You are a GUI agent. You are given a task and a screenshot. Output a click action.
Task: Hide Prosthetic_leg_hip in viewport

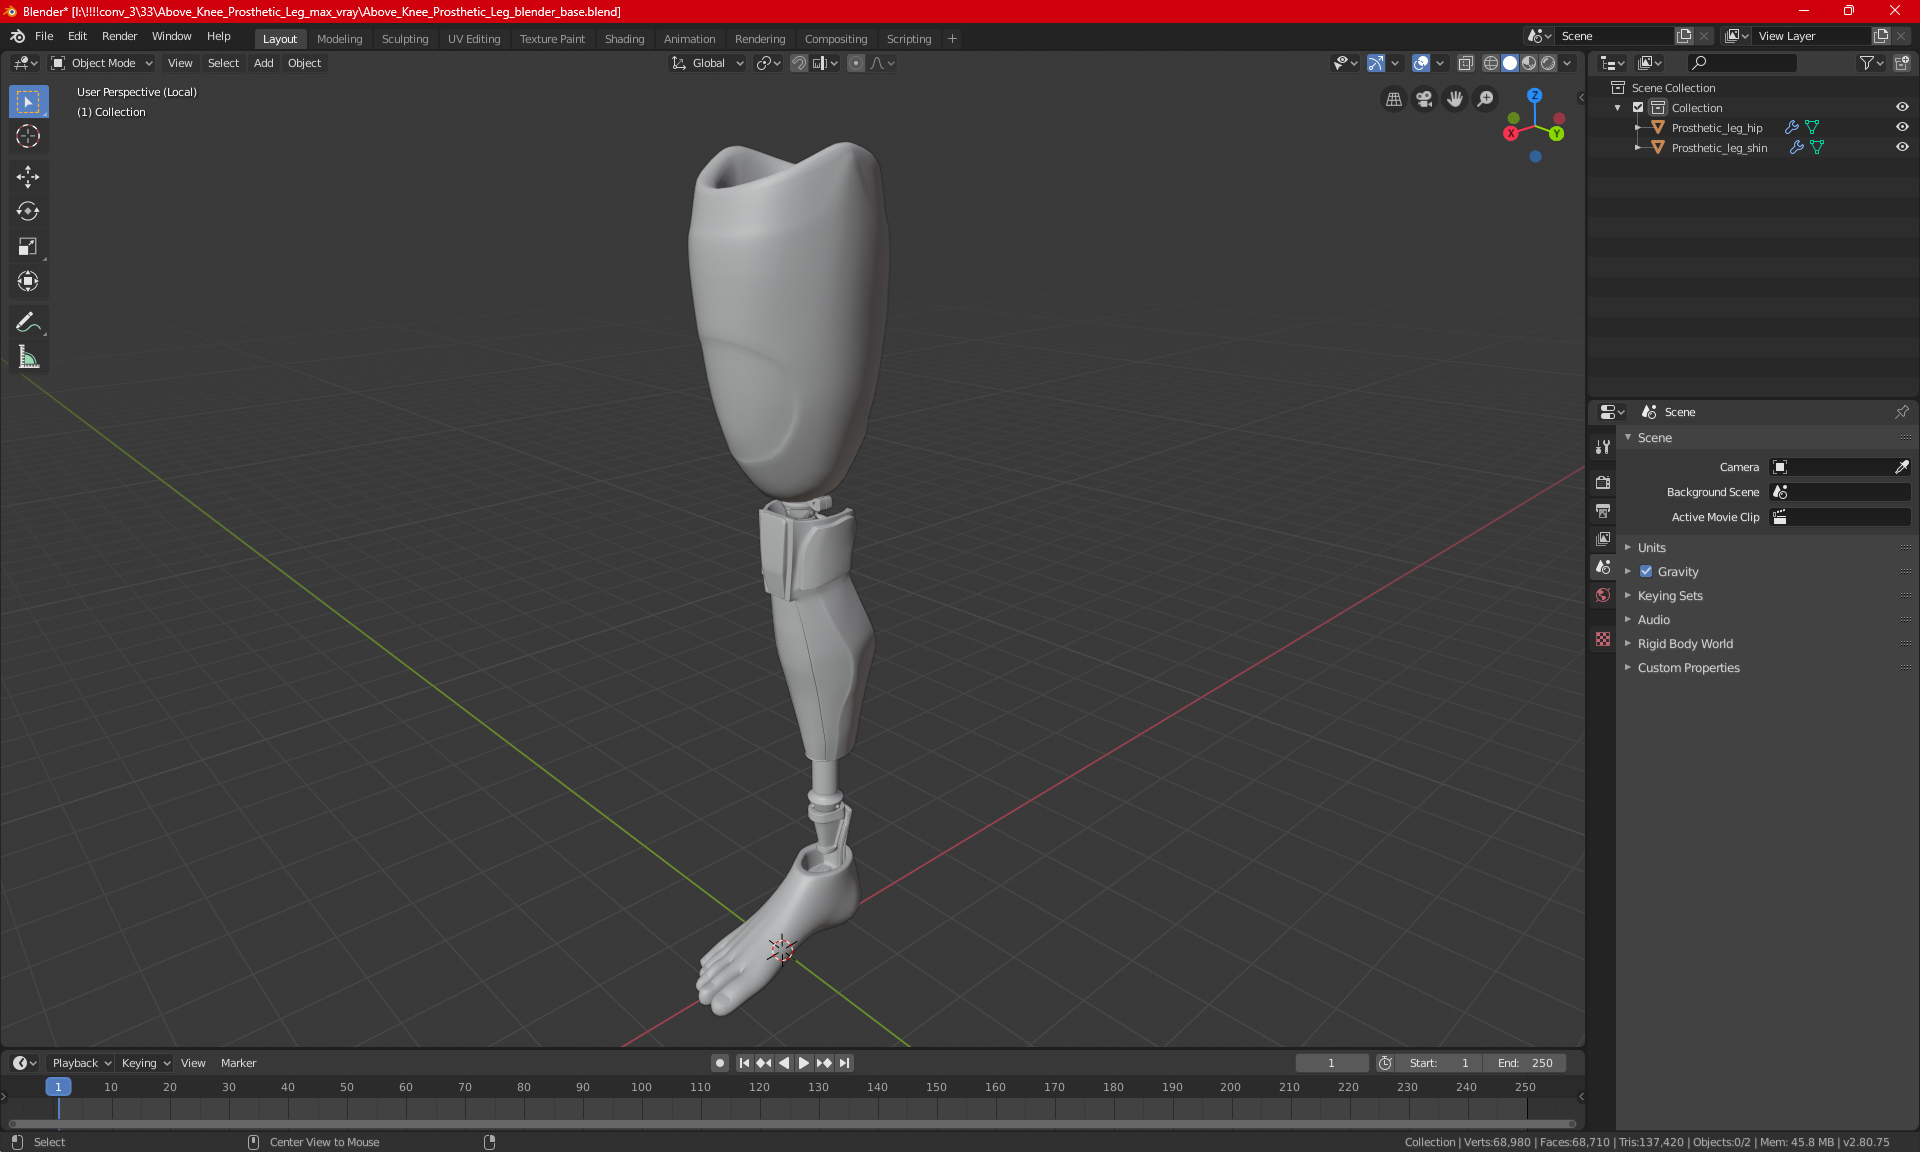click(x=1902, y=127)
